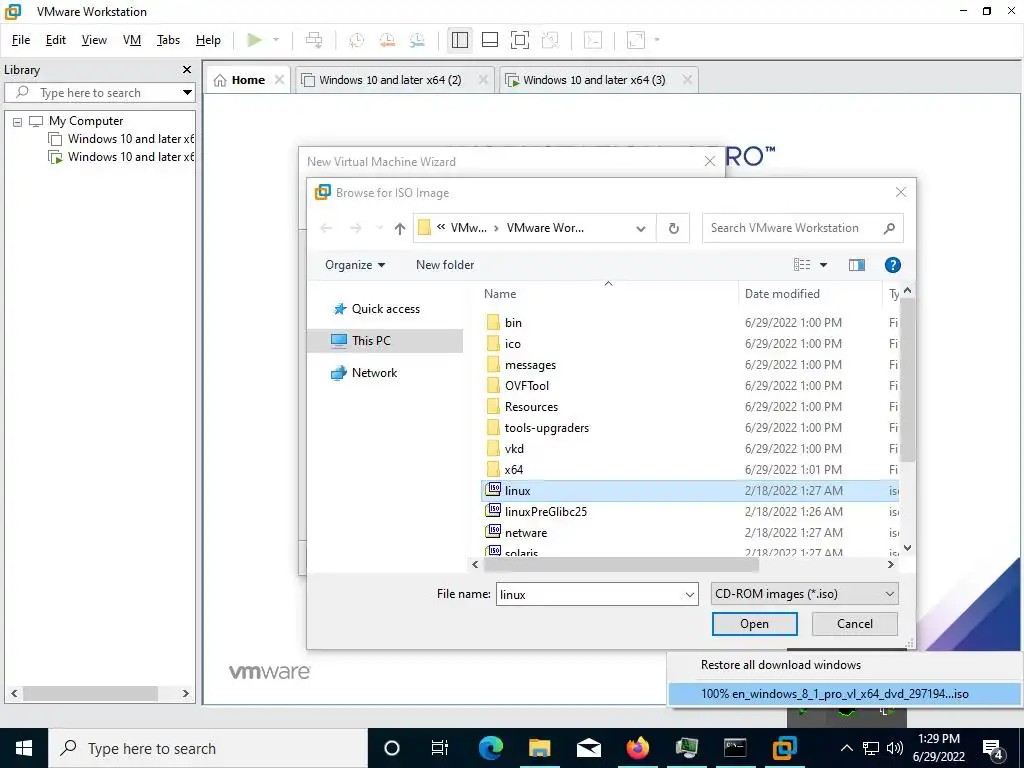Click the horizontal scrollbar in file list

620,564
